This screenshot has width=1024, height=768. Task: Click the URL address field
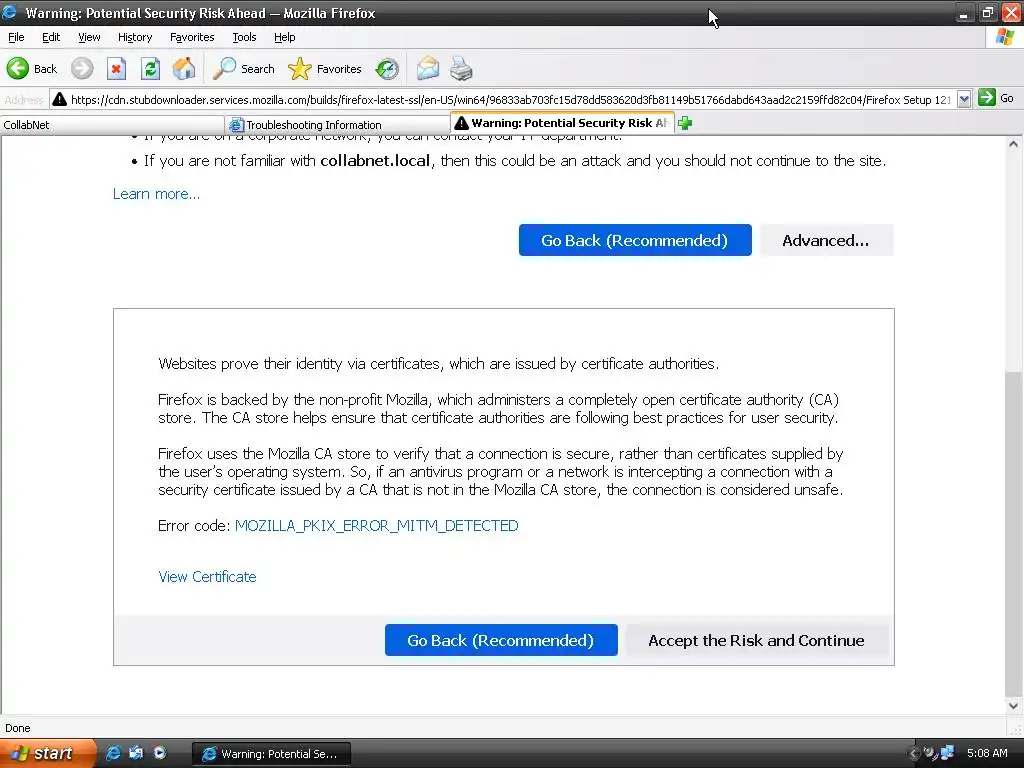[x=510, y=99]
